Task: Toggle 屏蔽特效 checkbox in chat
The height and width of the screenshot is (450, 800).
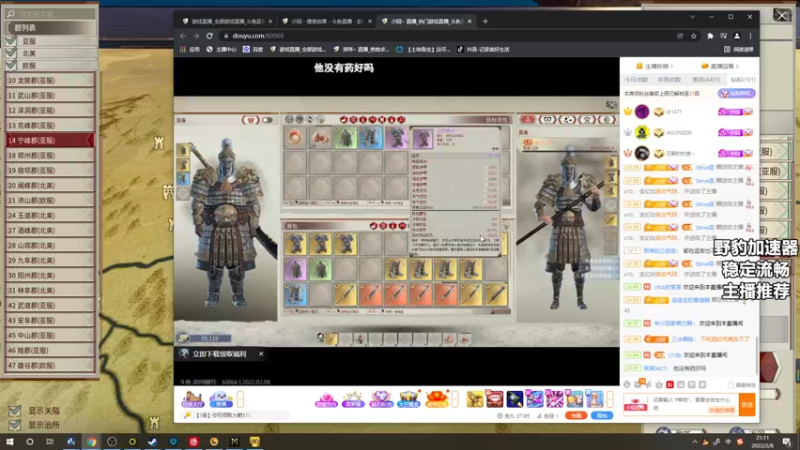Action: point(731,385)
